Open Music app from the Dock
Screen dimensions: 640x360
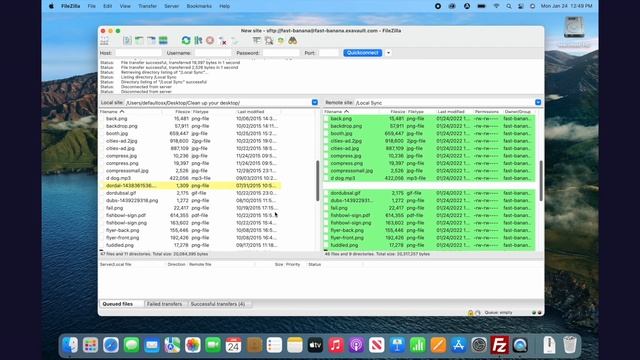(336, 345)
